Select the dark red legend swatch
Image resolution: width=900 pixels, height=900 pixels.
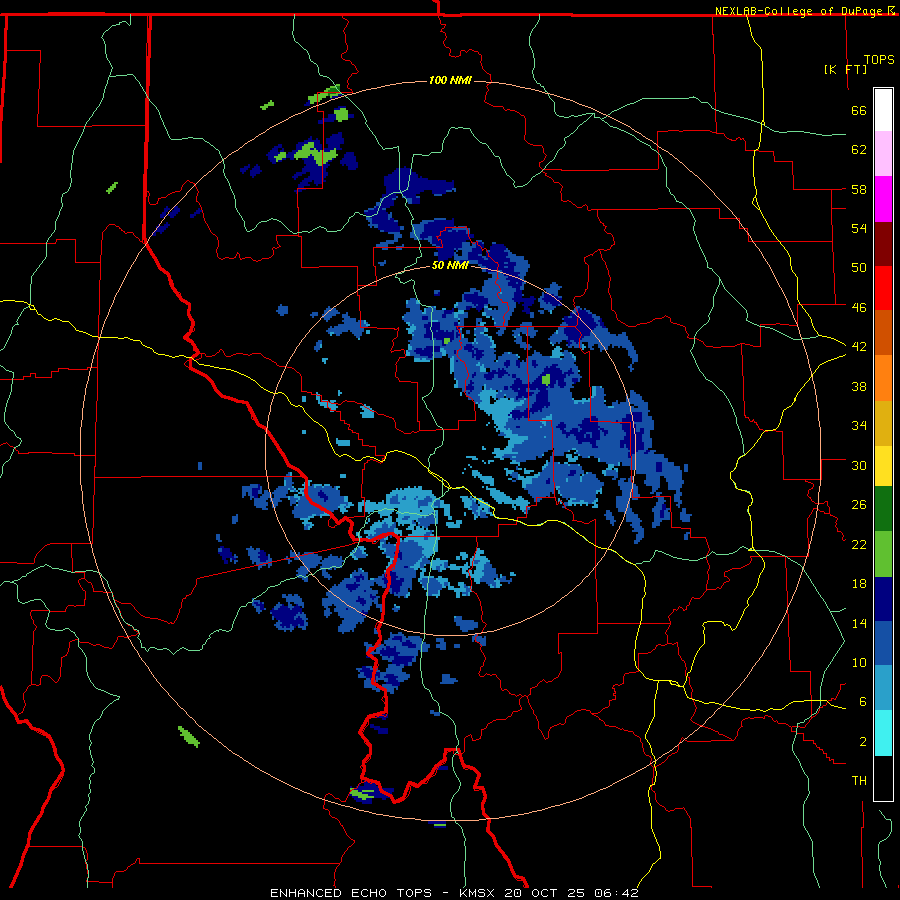click(883, 244)
